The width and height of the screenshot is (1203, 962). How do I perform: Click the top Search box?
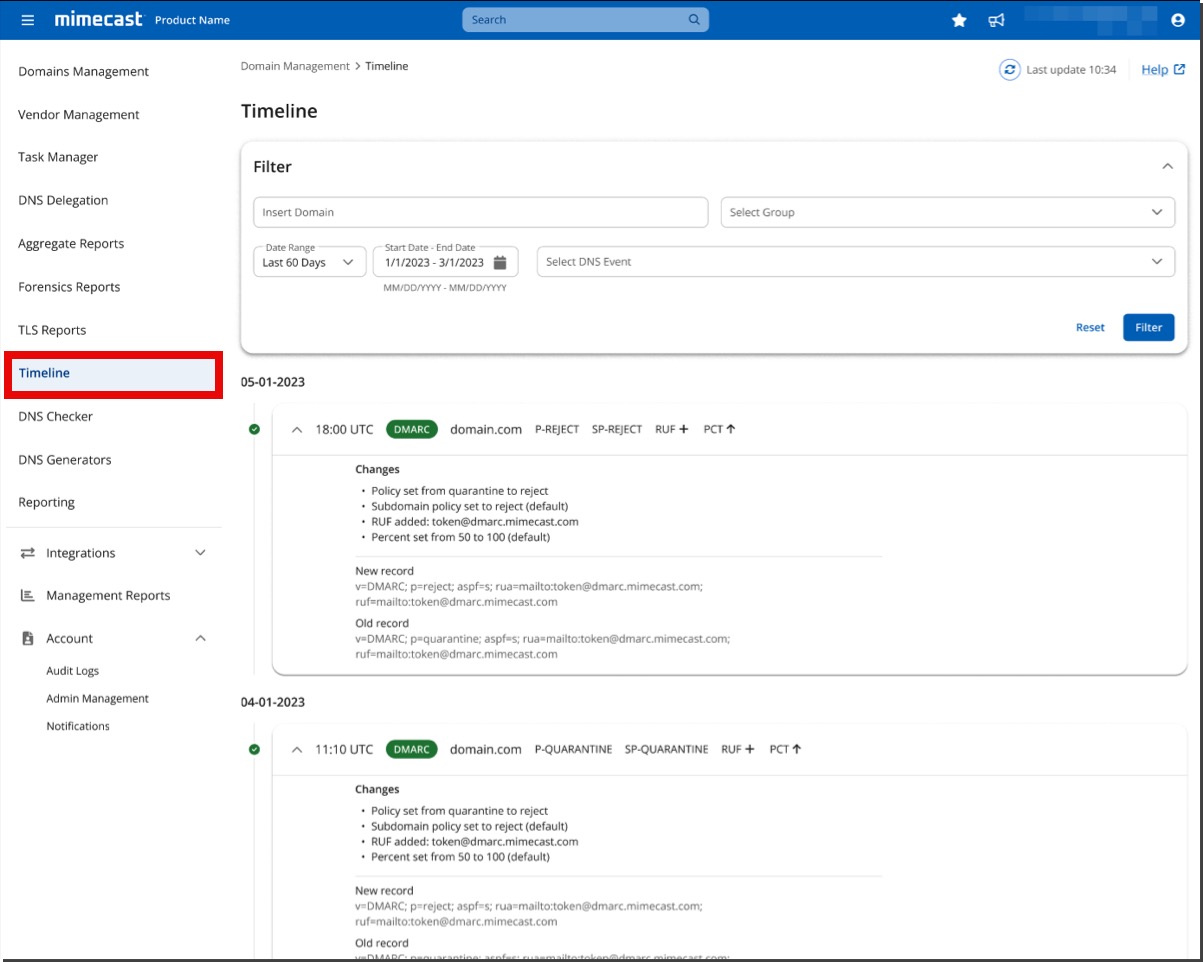pyautogui.click(x=585, y=20)
